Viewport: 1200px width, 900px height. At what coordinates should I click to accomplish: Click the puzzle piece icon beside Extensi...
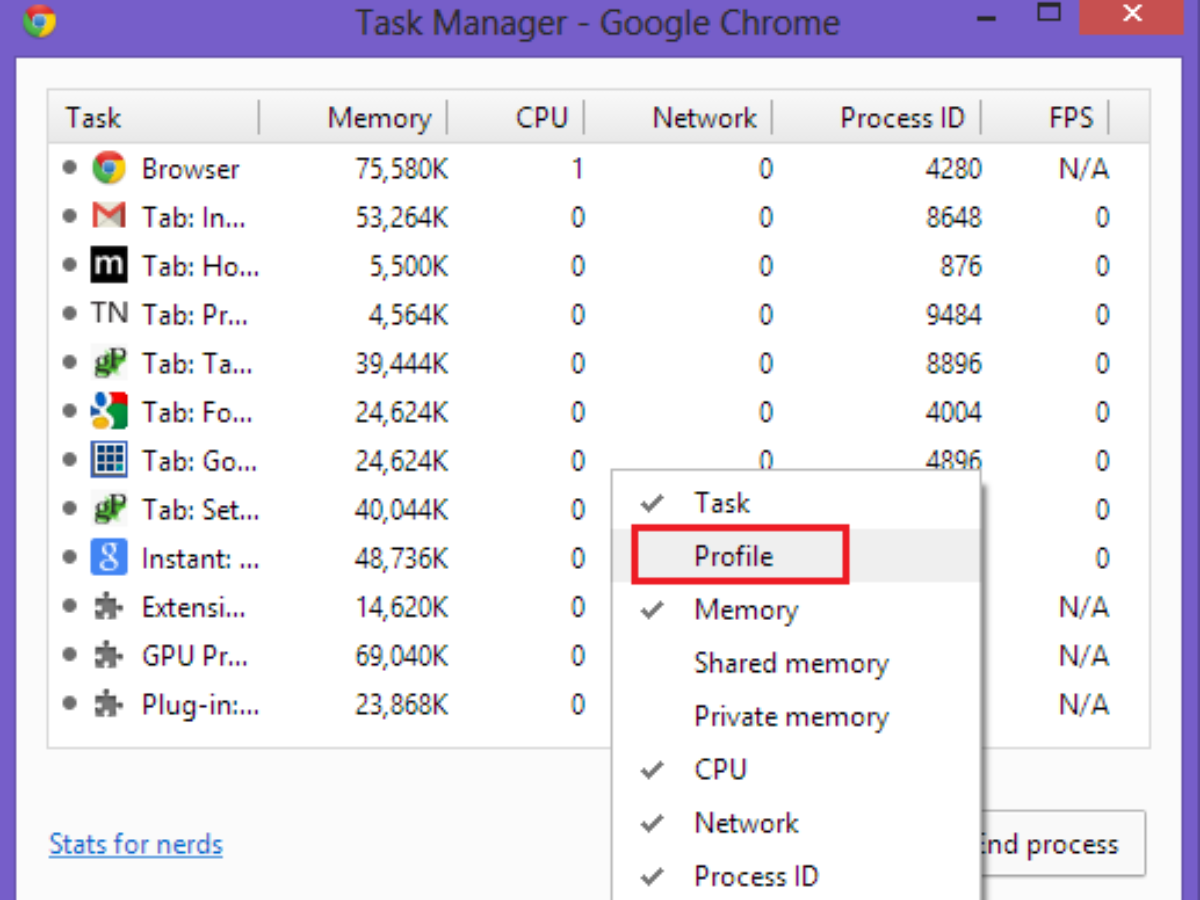coord(108,607)
